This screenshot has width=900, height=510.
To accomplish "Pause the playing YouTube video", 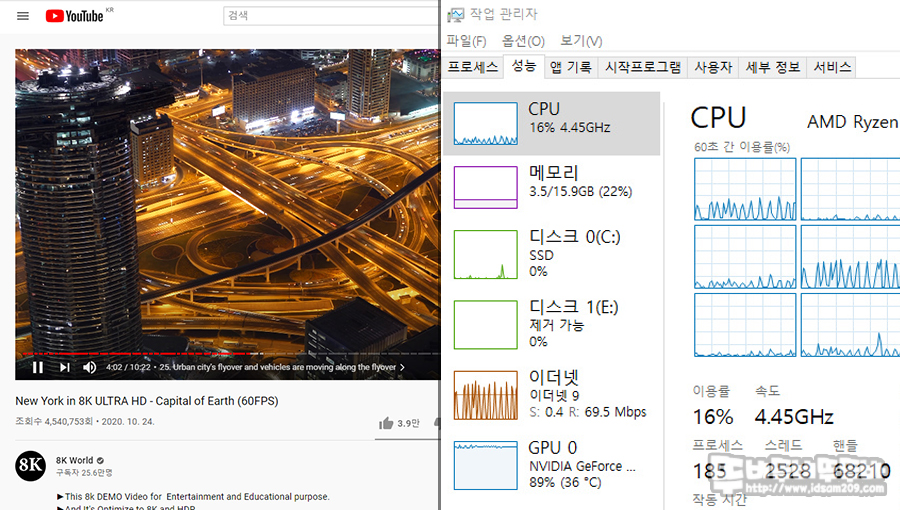I will 38,367.
